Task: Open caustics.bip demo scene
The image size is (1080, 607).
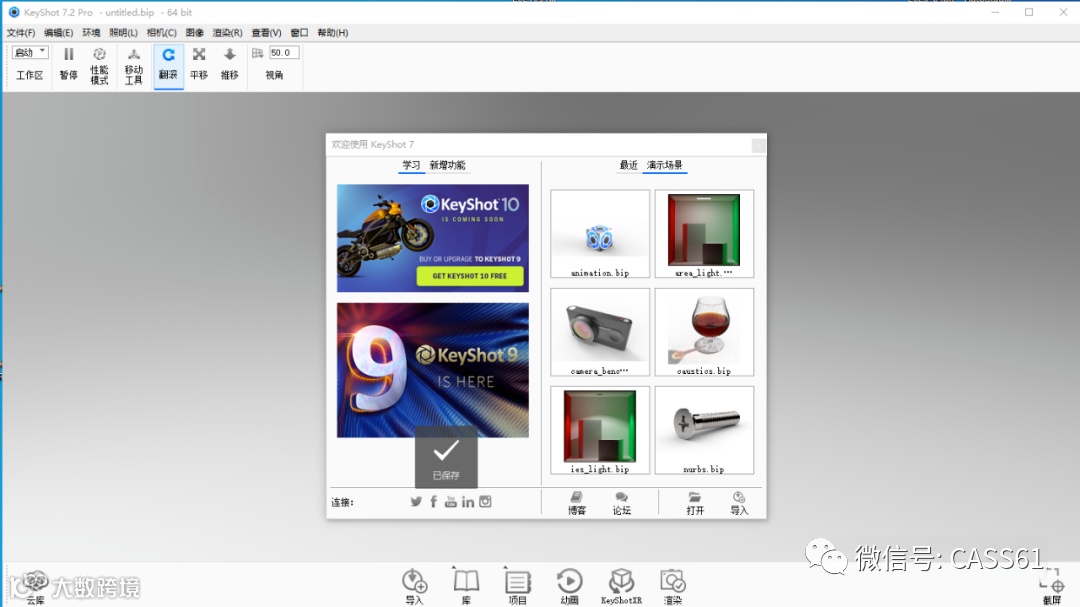Action: click(704, 332)
